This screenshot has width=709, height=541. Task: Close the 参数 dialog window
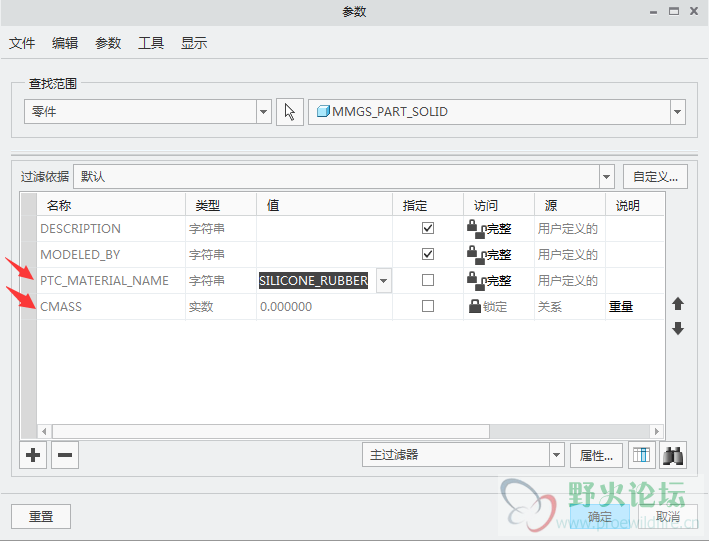pyautogui.click(x=694, y=11)
